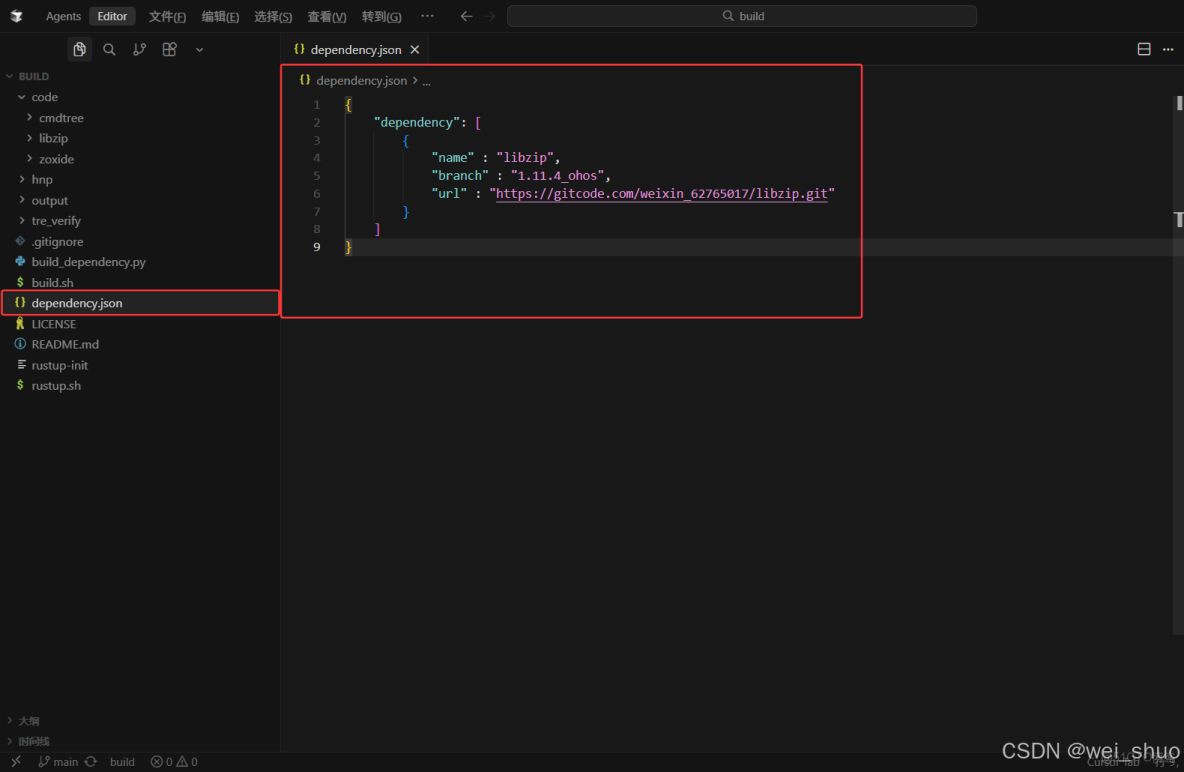Click the more actions ellipsis icon top right
The height and width of the screenshot is (772, 1184).
coord(1168,48)
